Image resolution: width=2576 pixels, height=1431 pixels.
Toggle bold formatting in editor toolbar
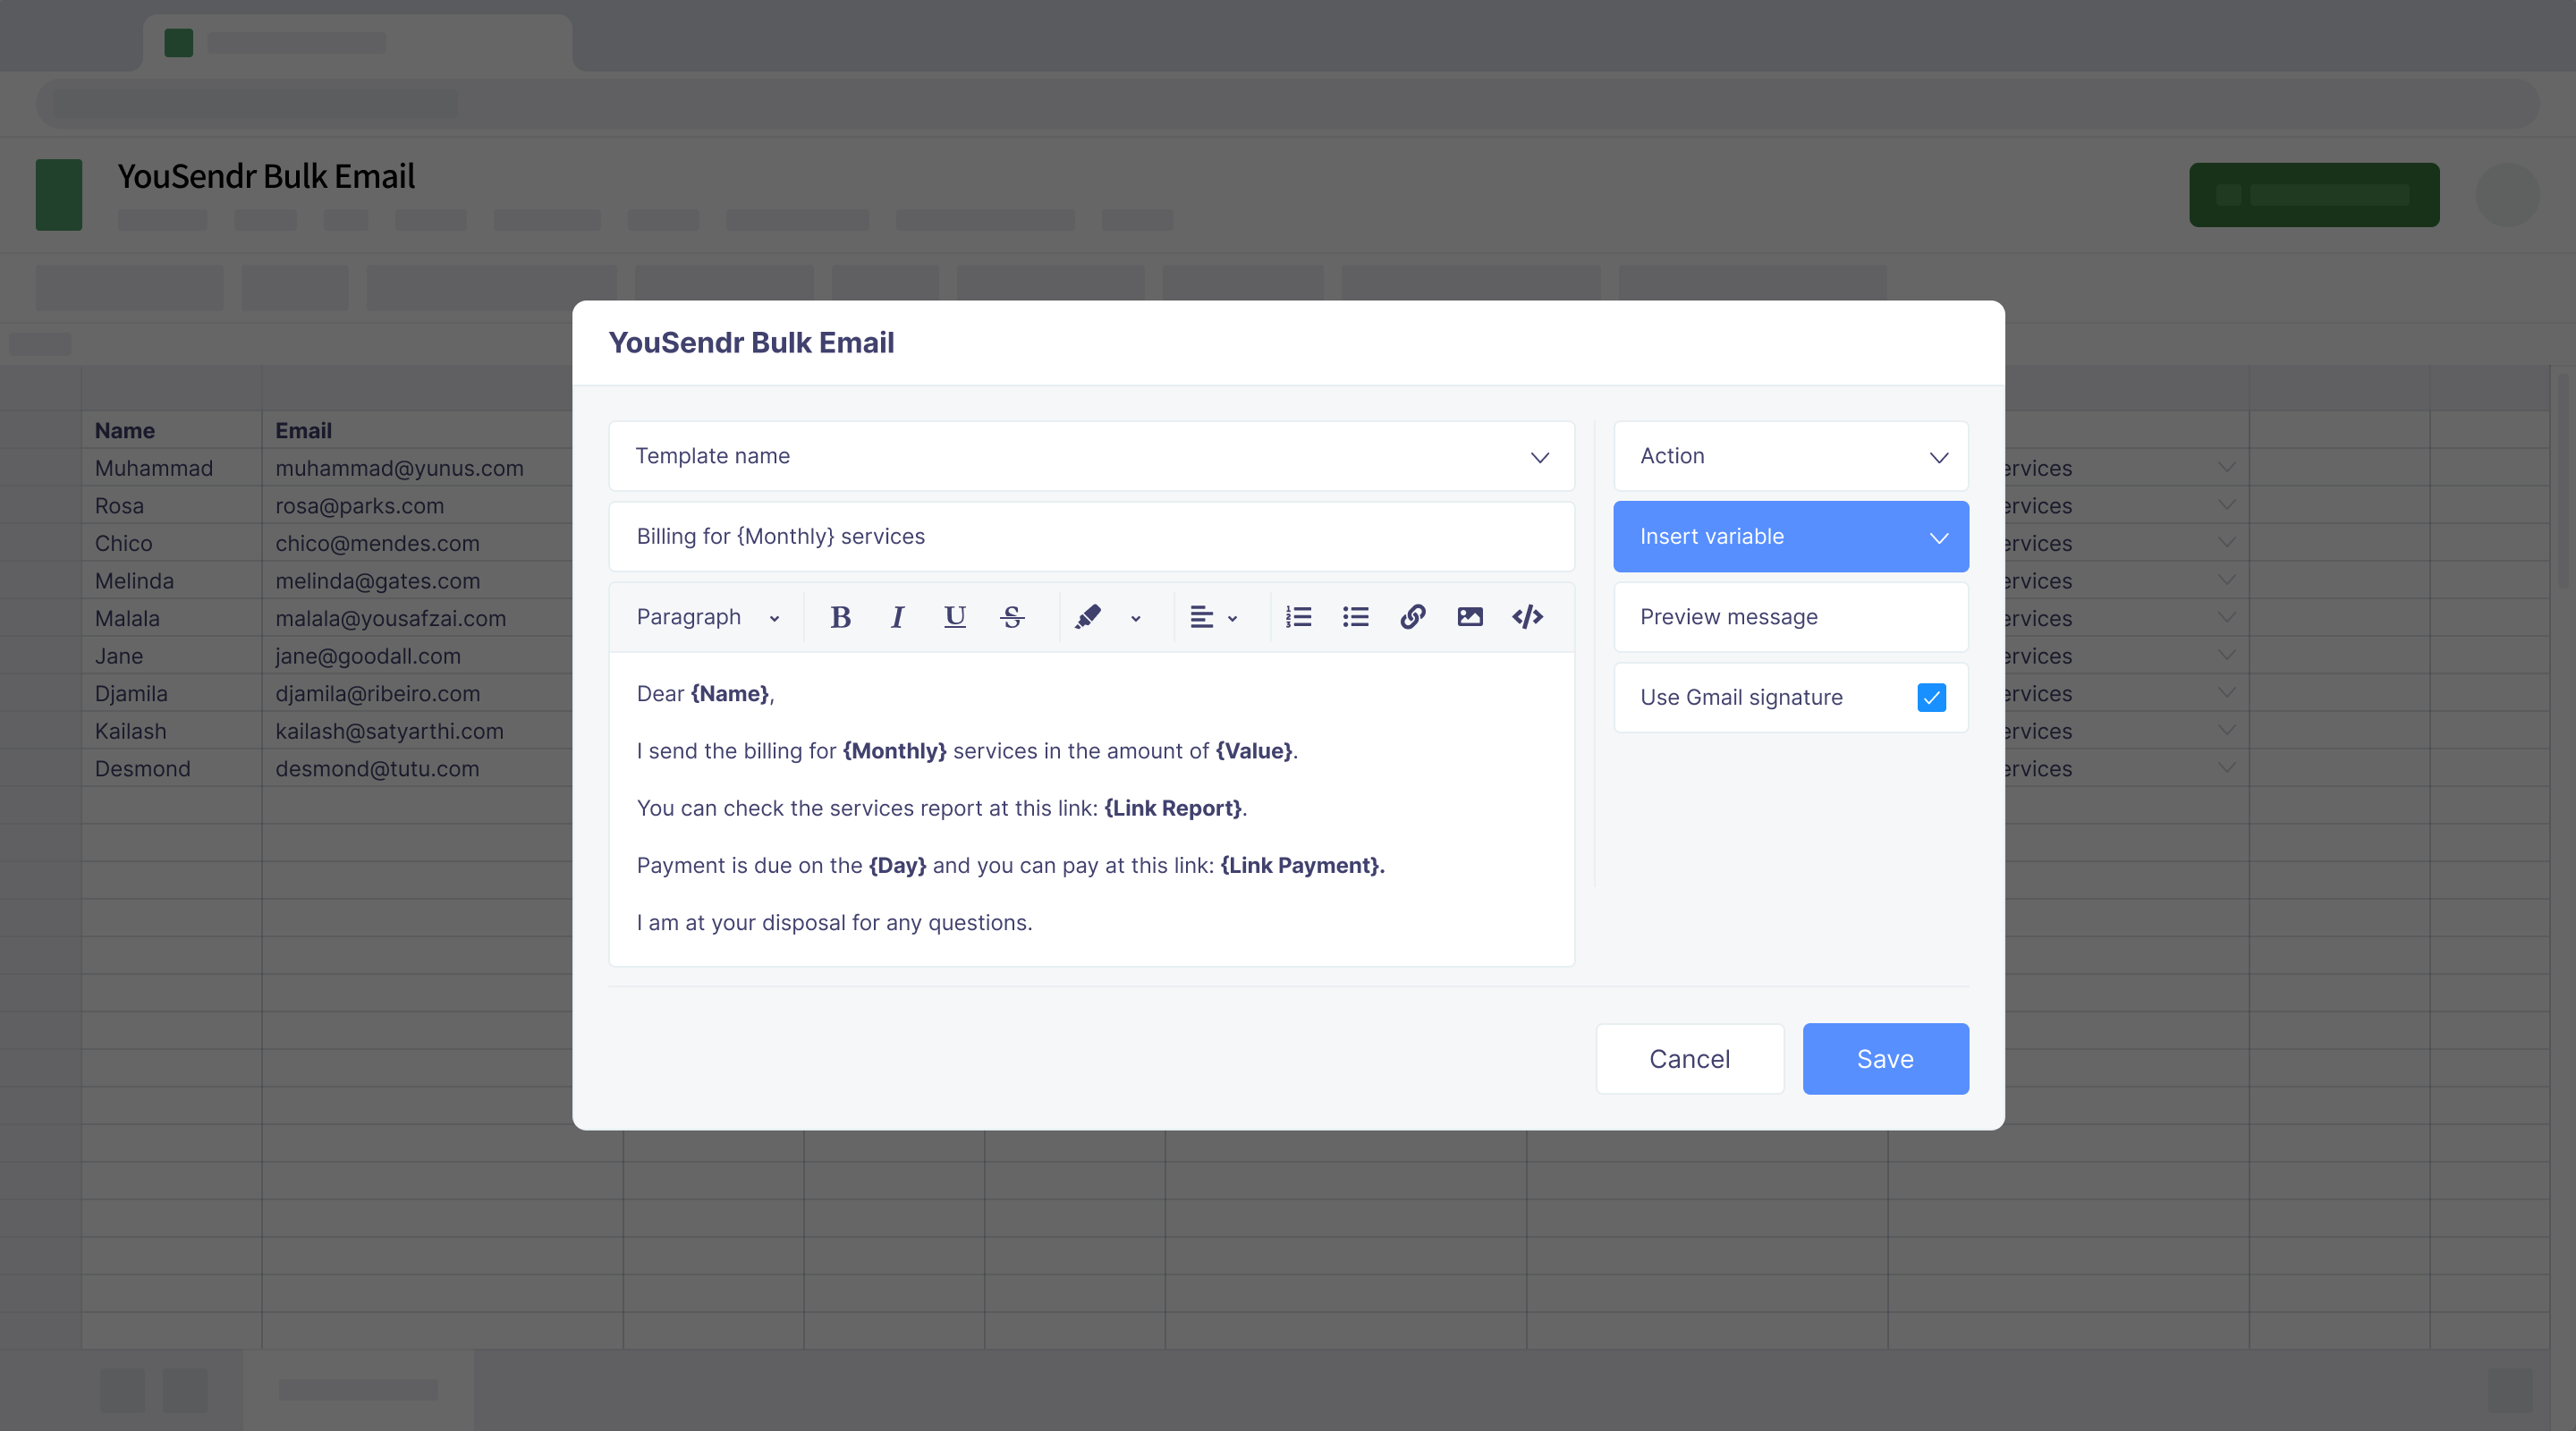[x=840, y=617]
